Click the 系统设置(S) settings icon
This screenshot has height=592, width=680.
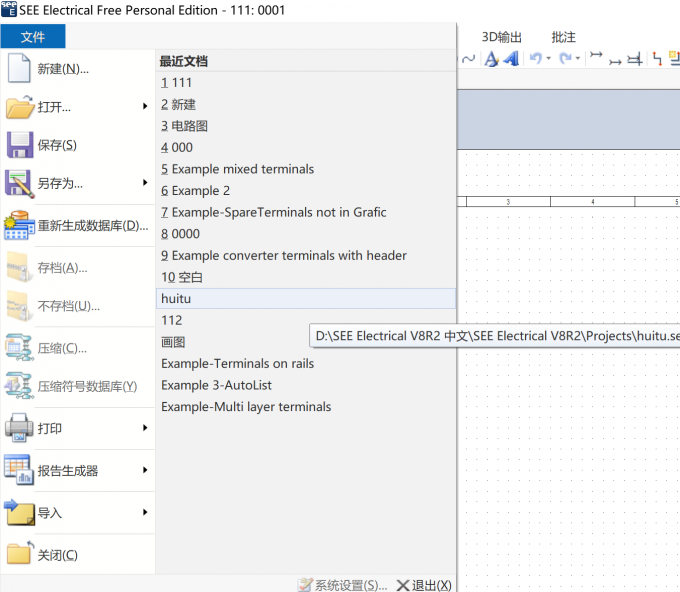[x=305, y=585]
